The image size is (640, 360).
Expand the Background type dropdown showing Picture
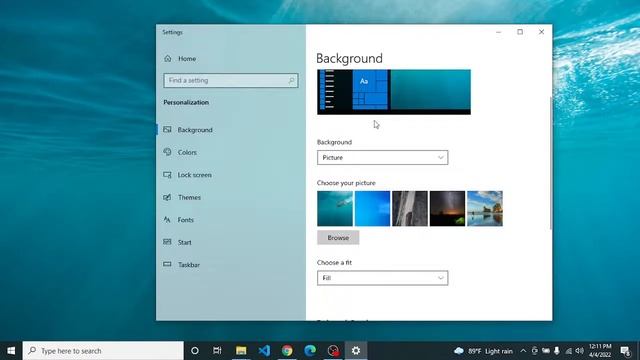382,158
